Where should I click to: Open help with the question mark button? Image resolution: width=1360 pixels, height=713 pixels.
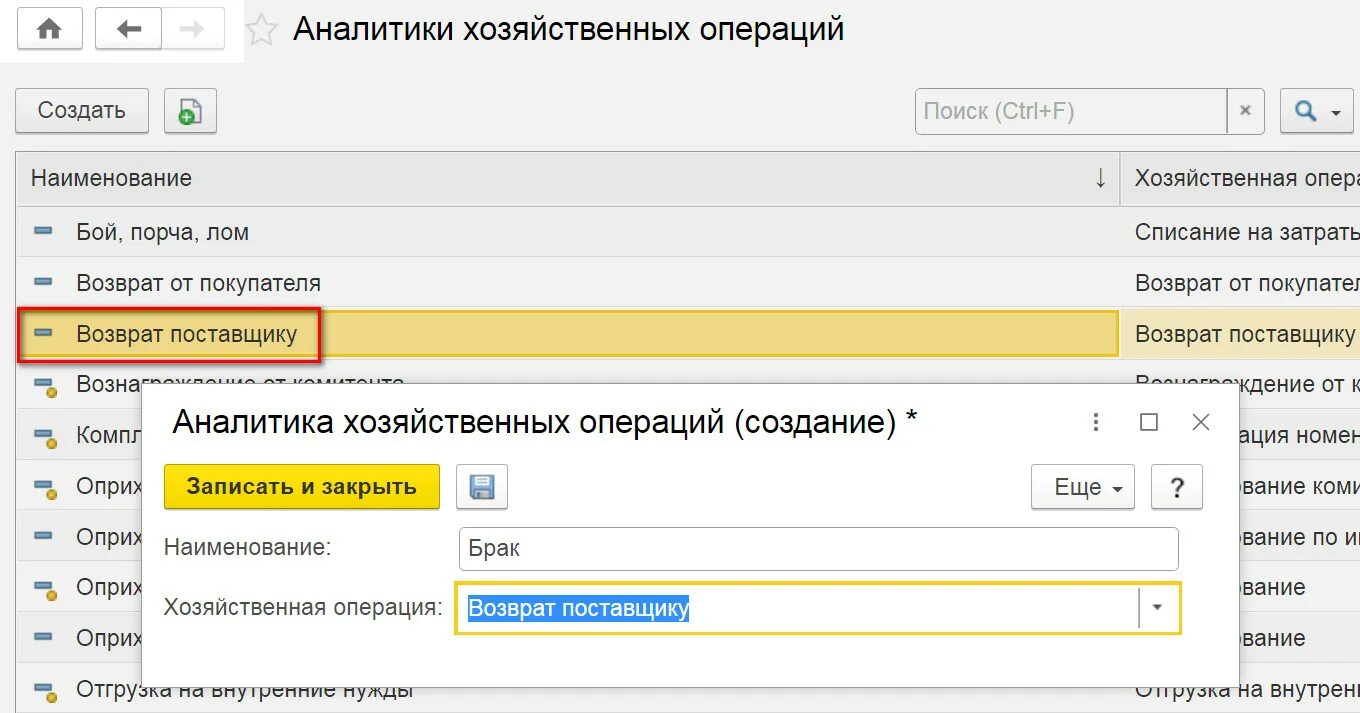pos(1177,487)
